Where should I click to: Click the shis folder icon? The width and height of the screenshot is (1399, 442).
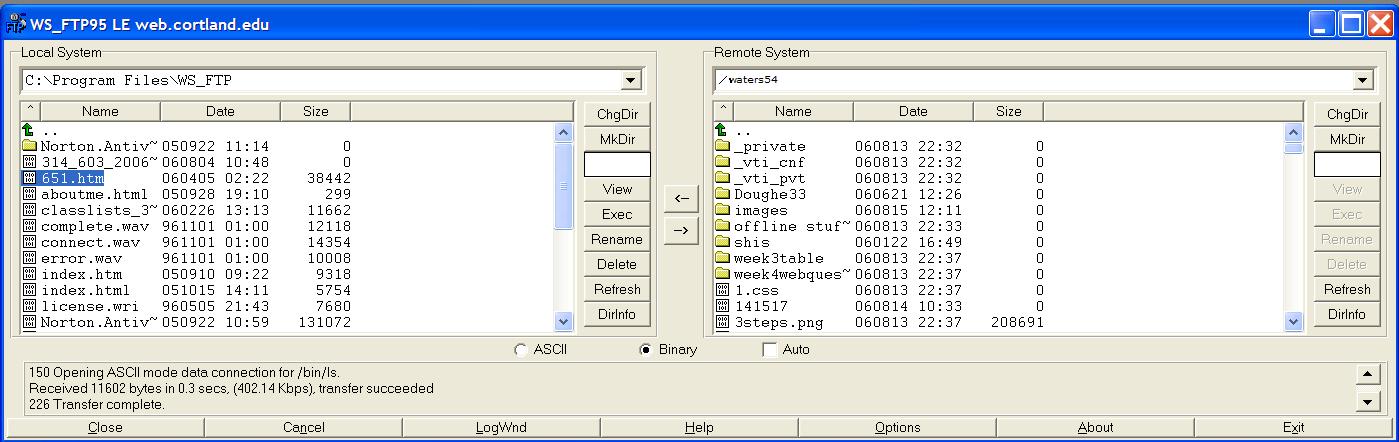point(722,242)
